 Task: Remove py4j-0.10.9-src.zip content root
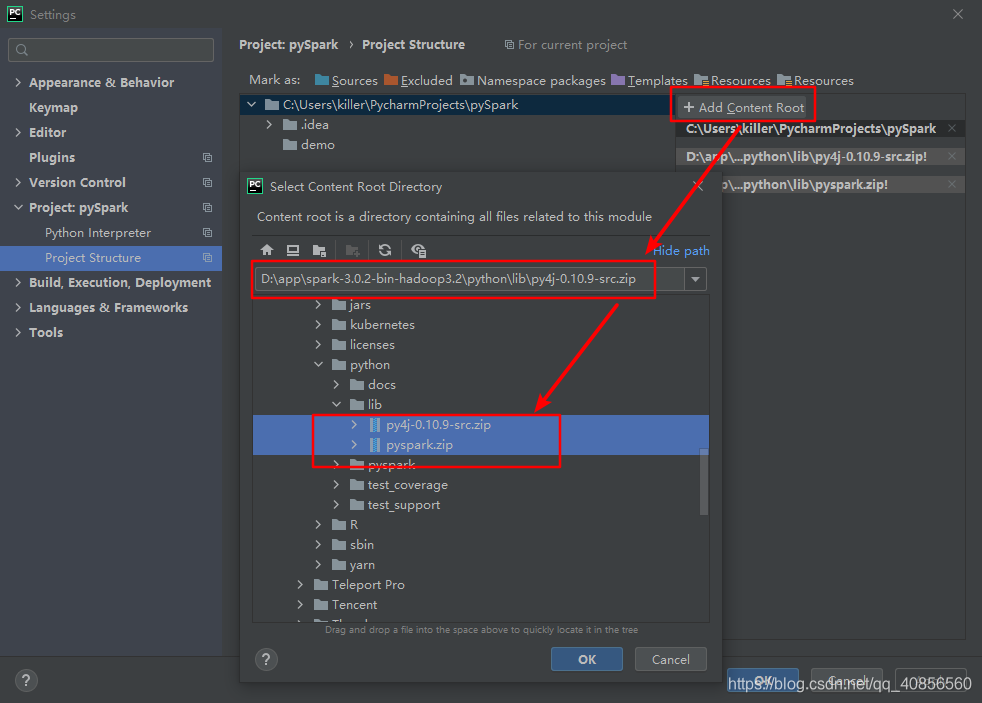point(952,157)
